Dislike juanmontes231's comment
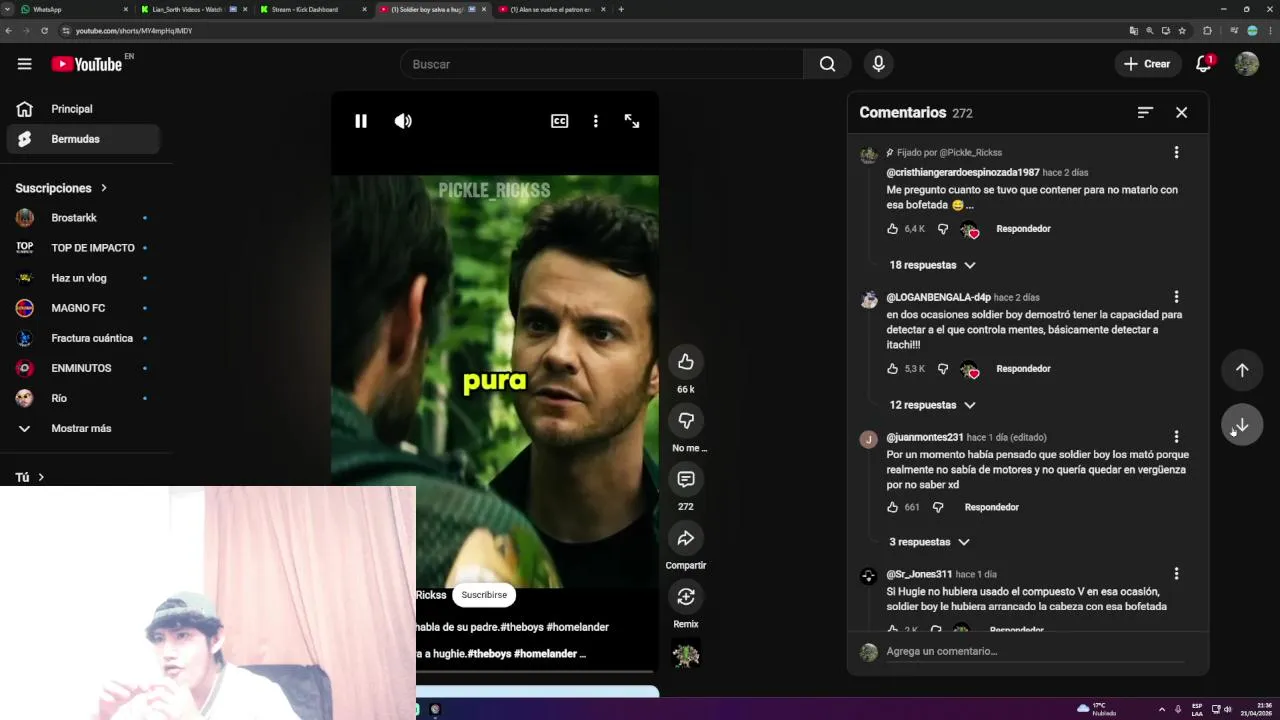The width and height of the screenshot is (1280, 720). point(937,507)
